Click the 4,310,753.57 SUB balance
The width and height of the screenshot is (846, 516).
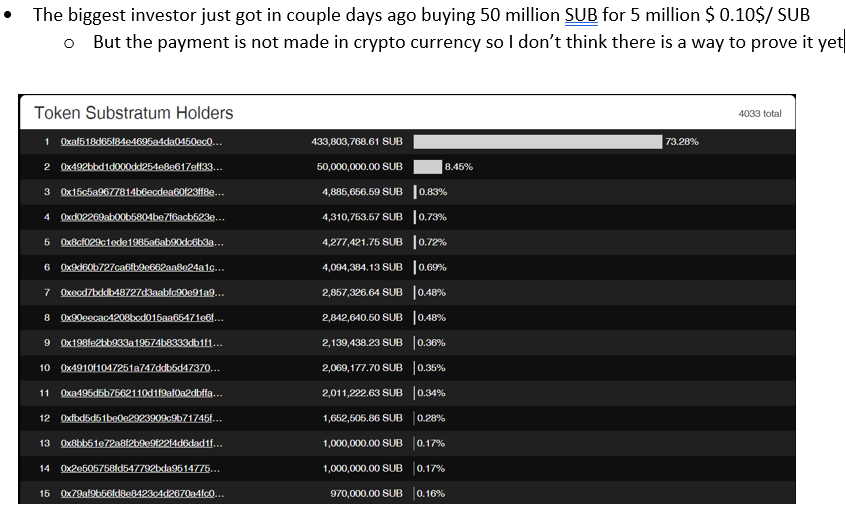pyautogui.click(x=362, y=217)
